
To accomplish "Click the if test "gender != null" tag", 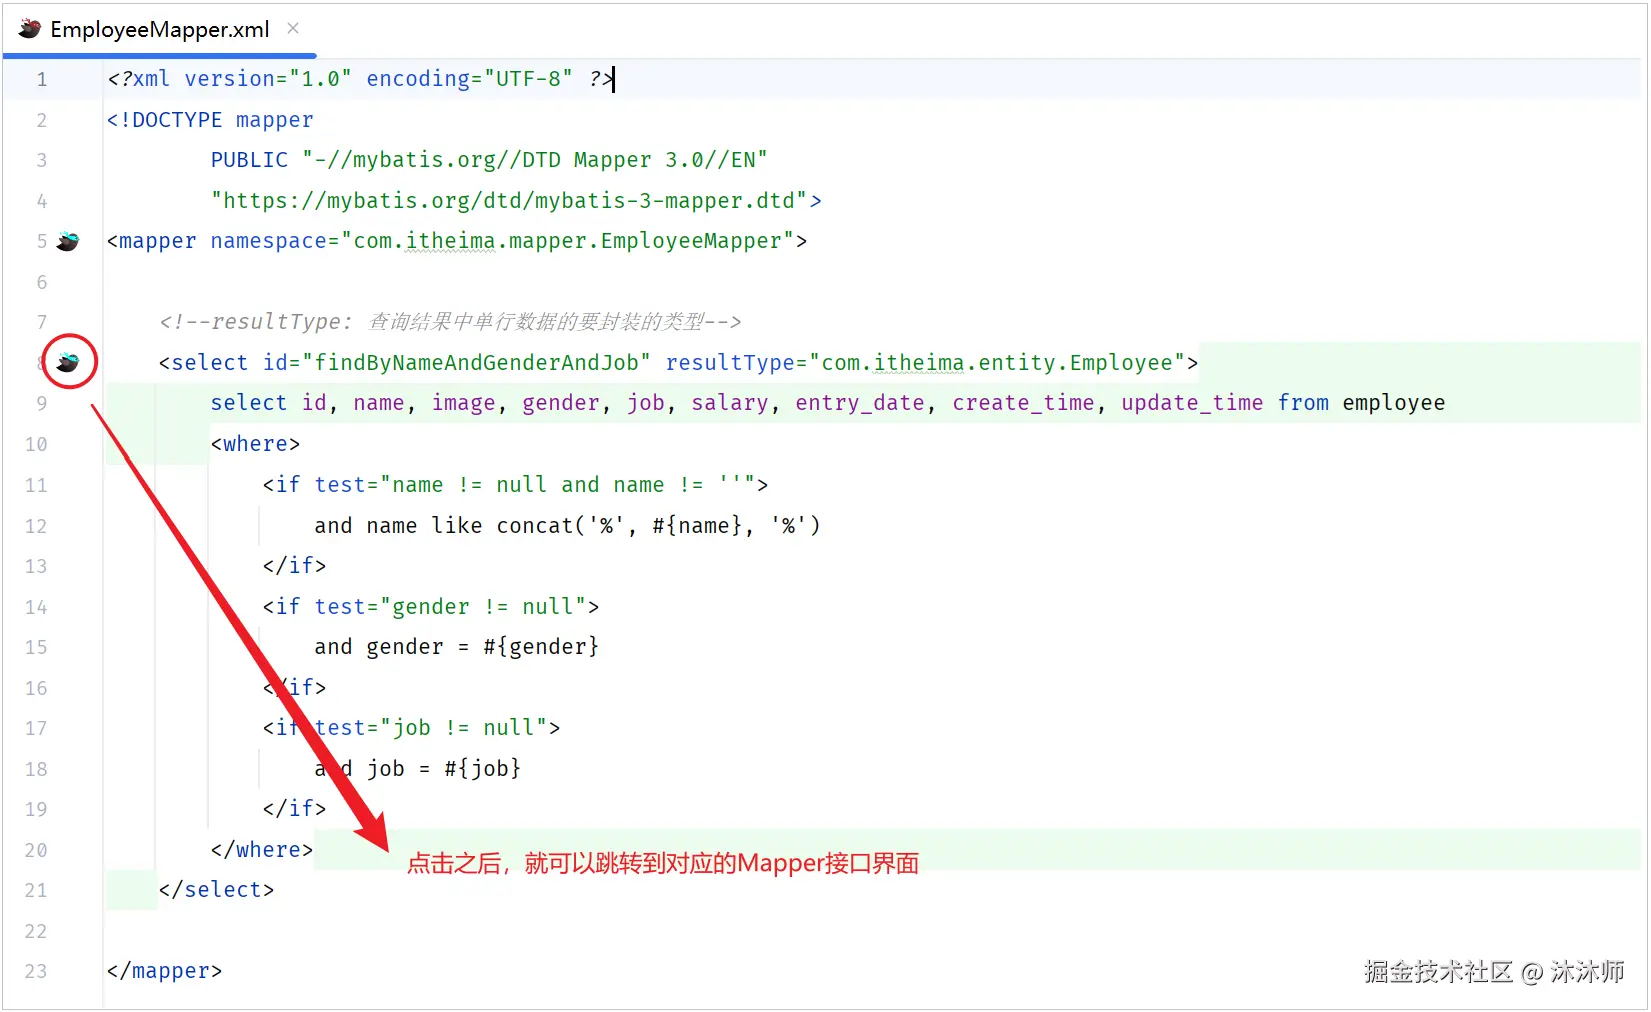I will 430,606.
